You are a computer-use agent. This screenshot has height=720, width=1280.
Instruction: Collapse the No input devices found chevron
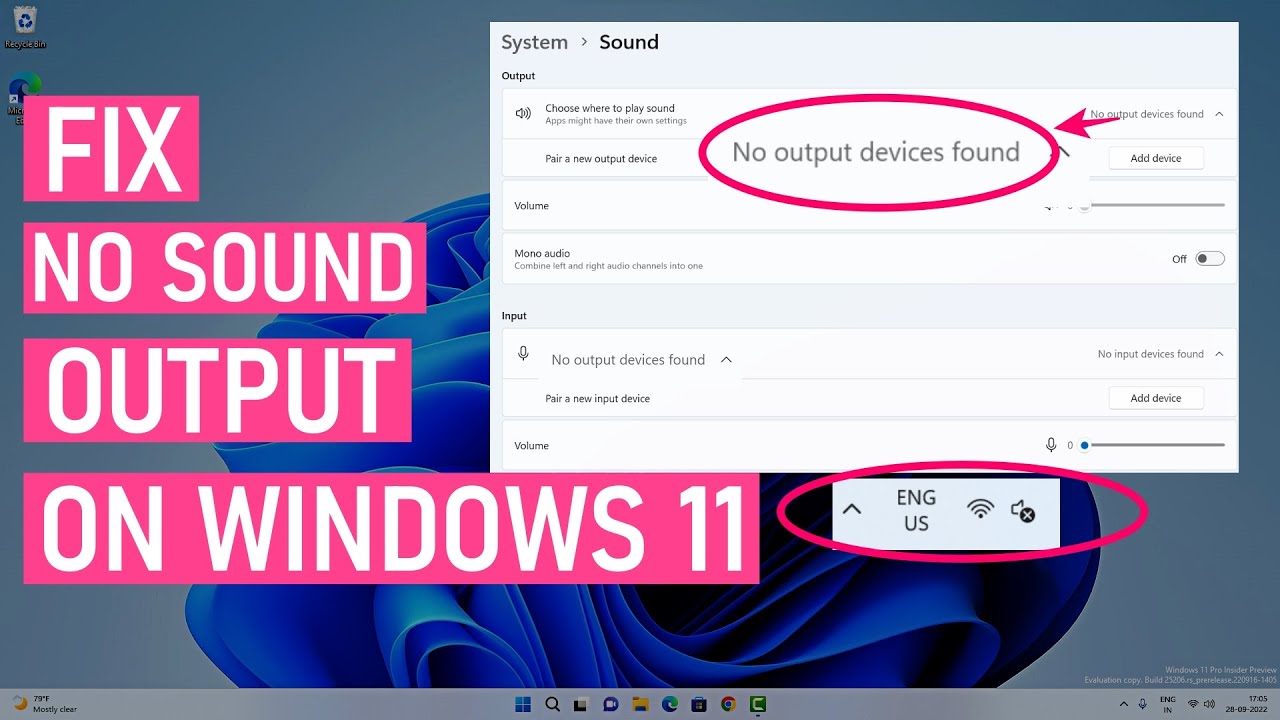(1219, 354)
